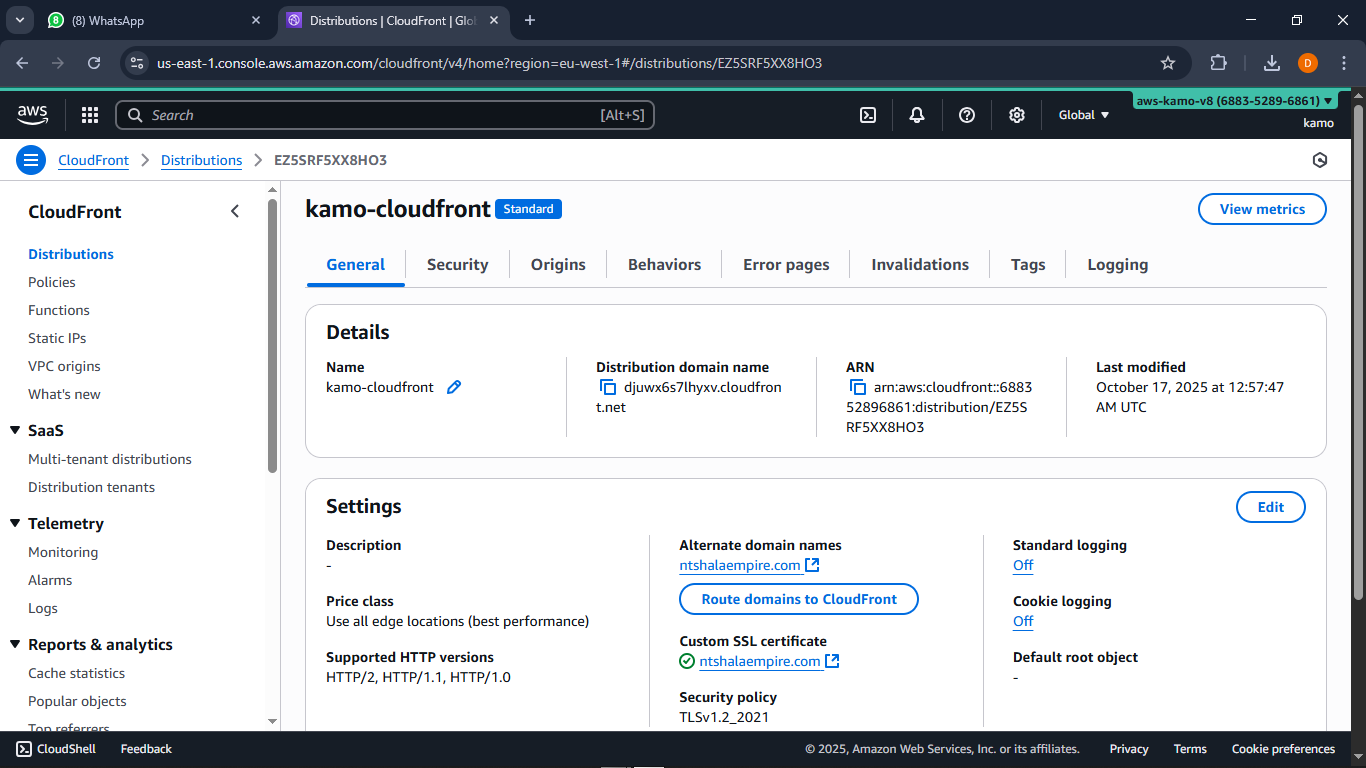
Task: Open the Invalidations tab
Action: click(x=919, y=264)
